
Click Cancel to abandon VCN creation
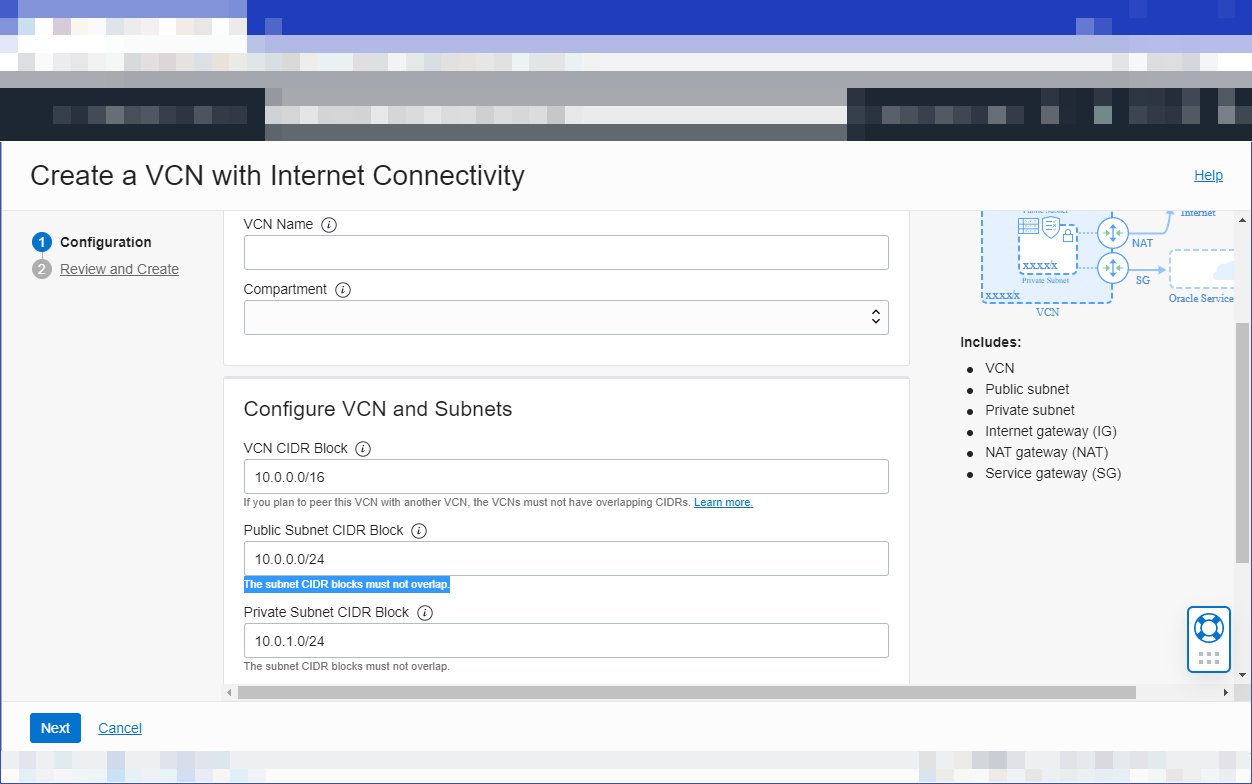coord(119,728)
